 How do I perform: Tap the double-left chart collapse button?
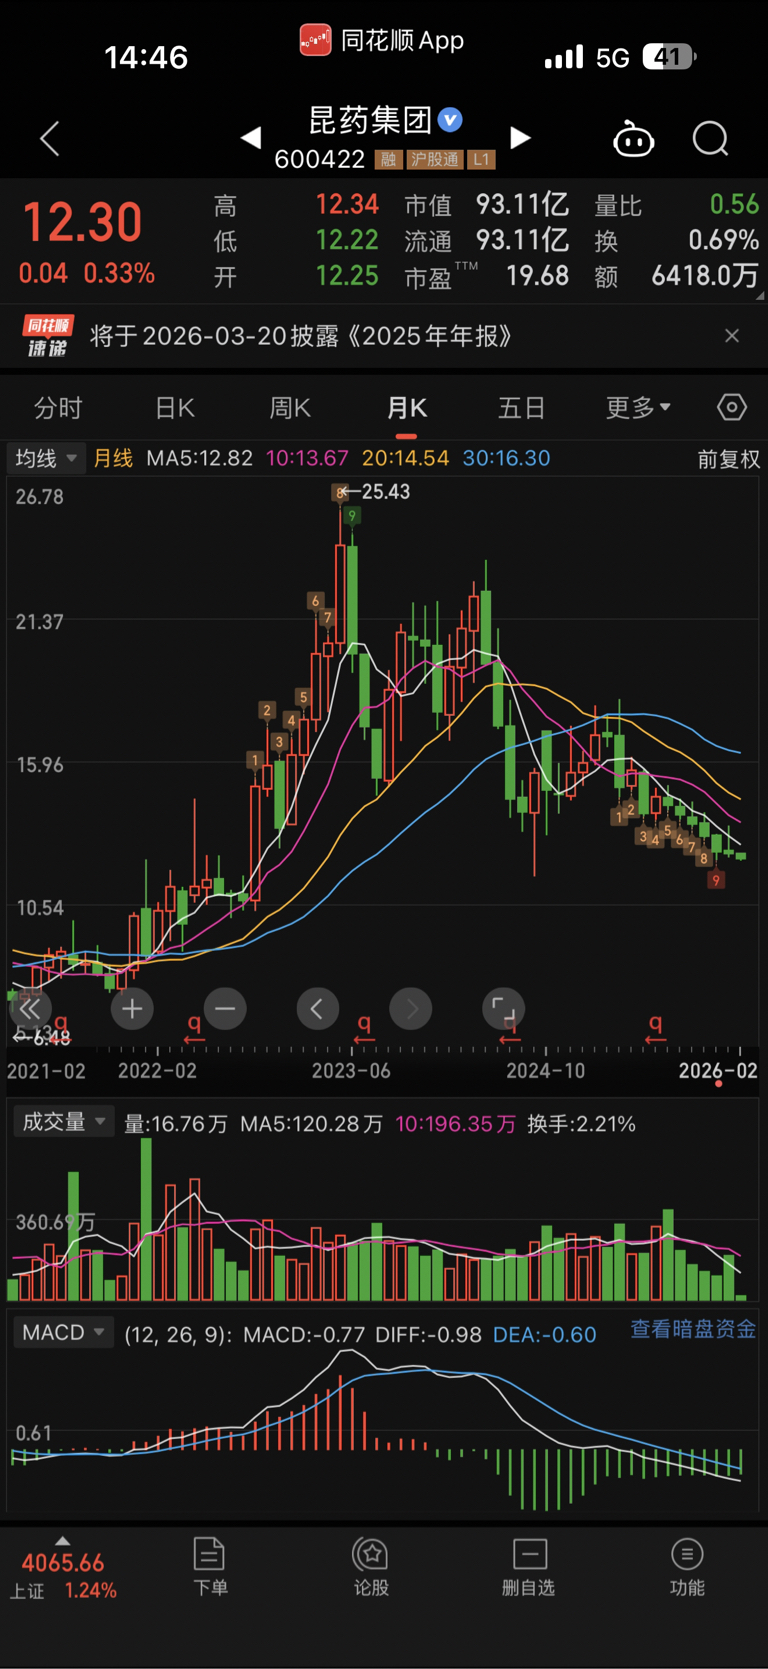[x=29, y=1009]
